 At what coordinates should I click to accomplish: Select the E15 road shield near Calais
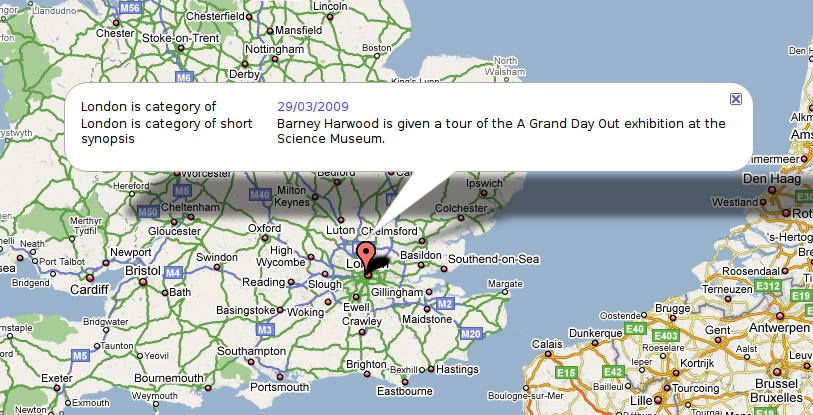pyautogui.click(x=566, y=372)
